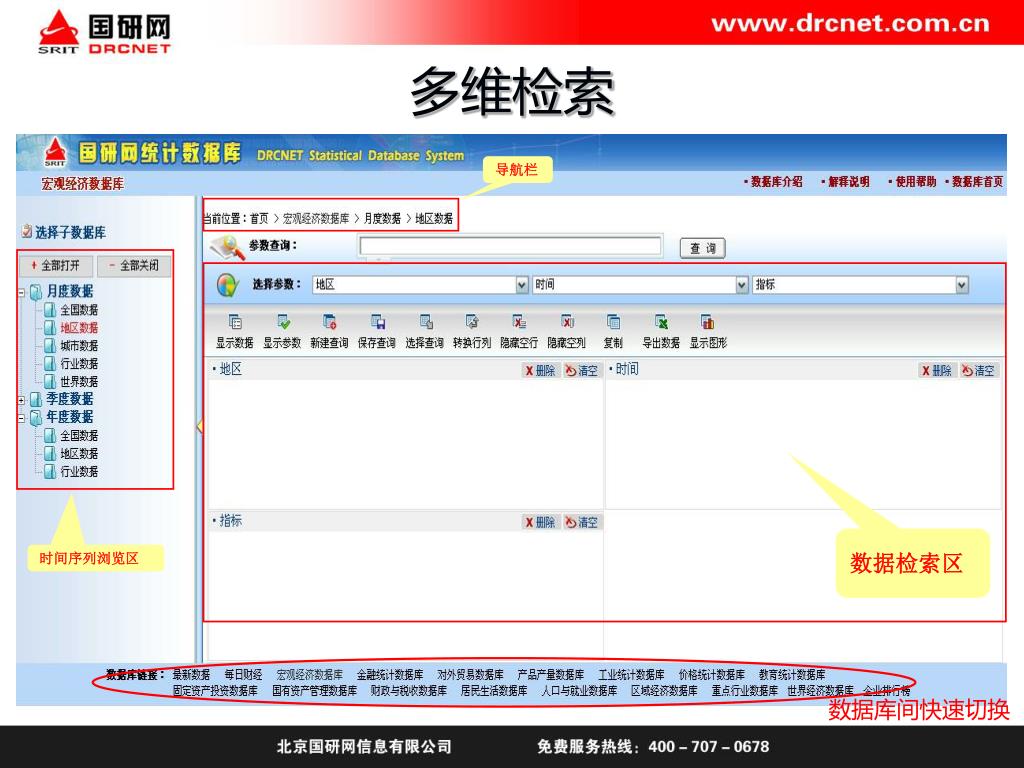This screenshot has height=768, width=1024.
Task: Click the 显示图形 chart icon
Action: tap(708, 322)
